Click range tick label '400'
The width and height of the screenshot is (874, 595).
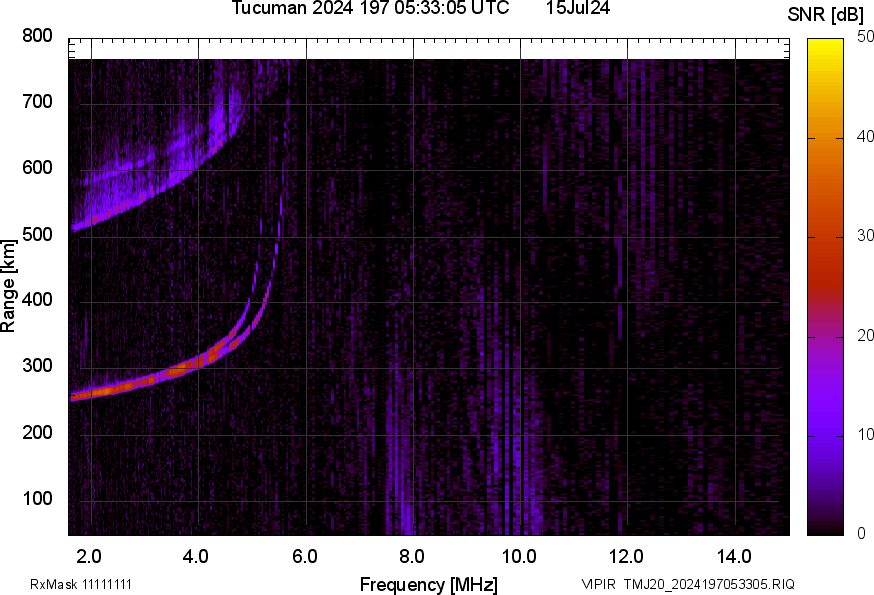click(x=37, y=300)
